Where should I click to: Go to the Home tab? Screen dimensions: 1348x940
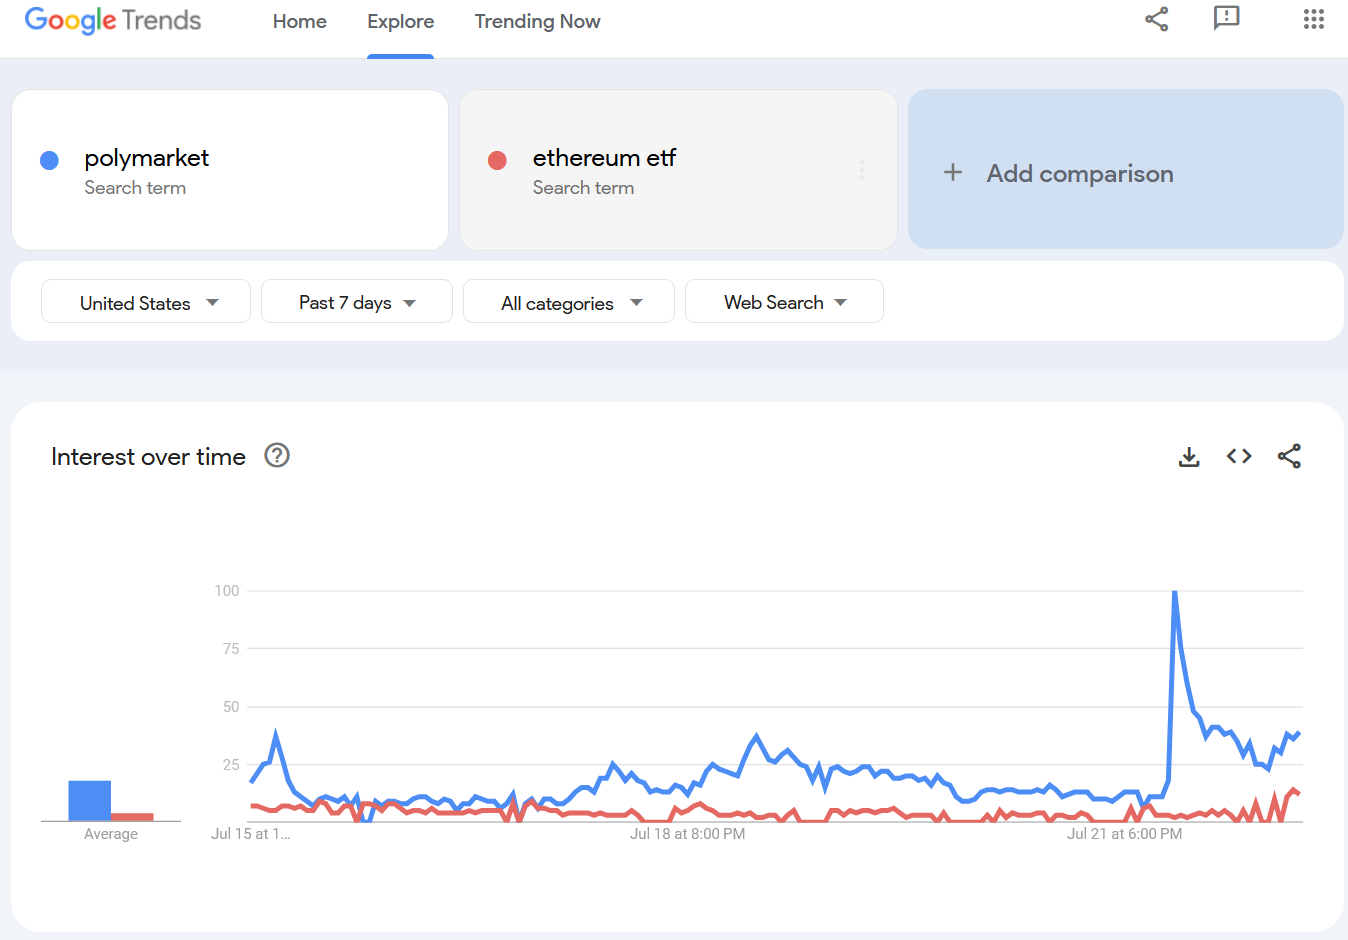tap(300, 22)
